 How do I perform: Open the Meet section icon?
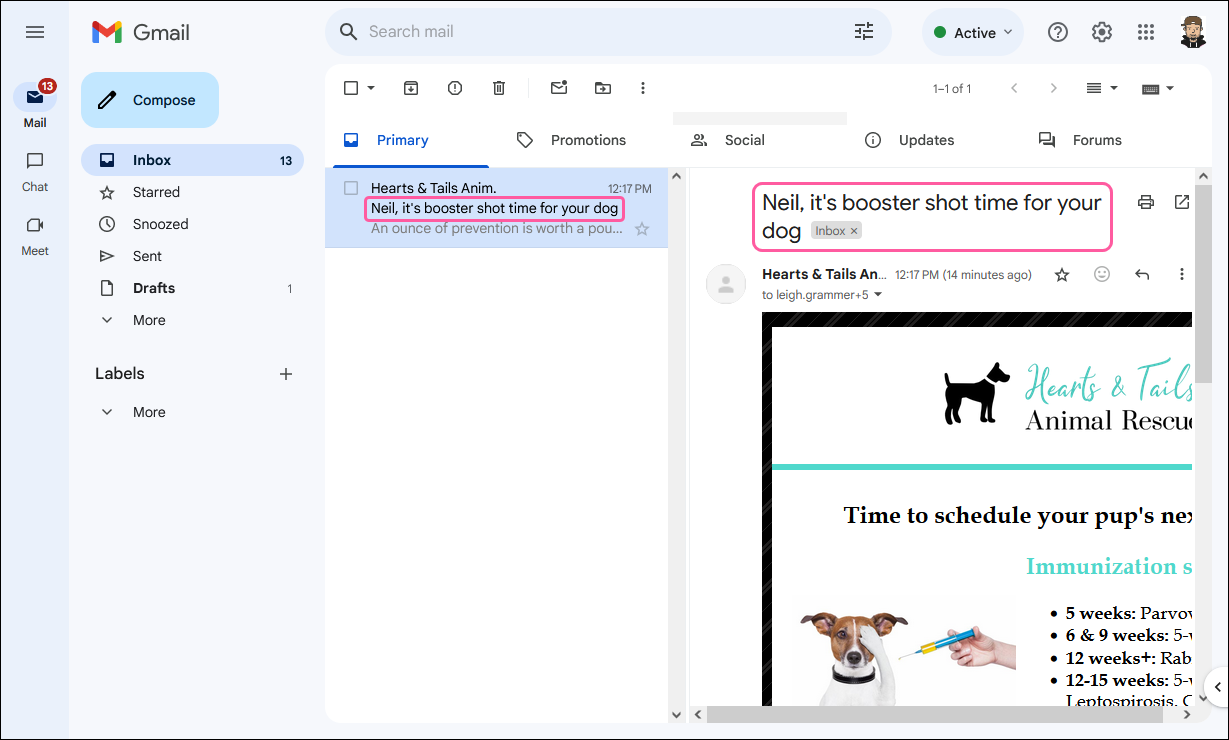click(35, 225)
